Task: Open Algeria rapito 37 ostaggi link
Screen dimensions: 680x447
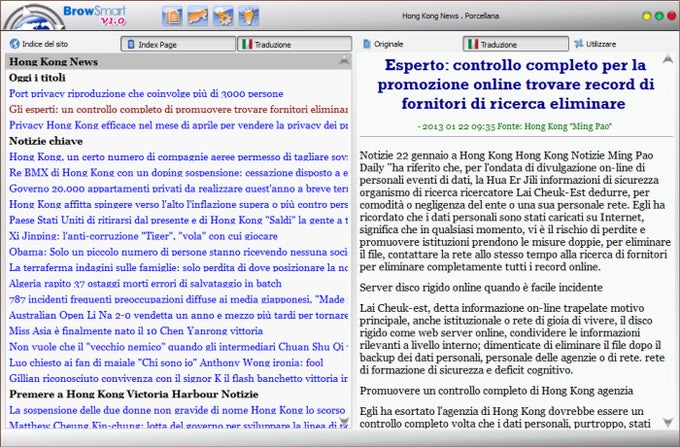Action: [x=145, y=283]
